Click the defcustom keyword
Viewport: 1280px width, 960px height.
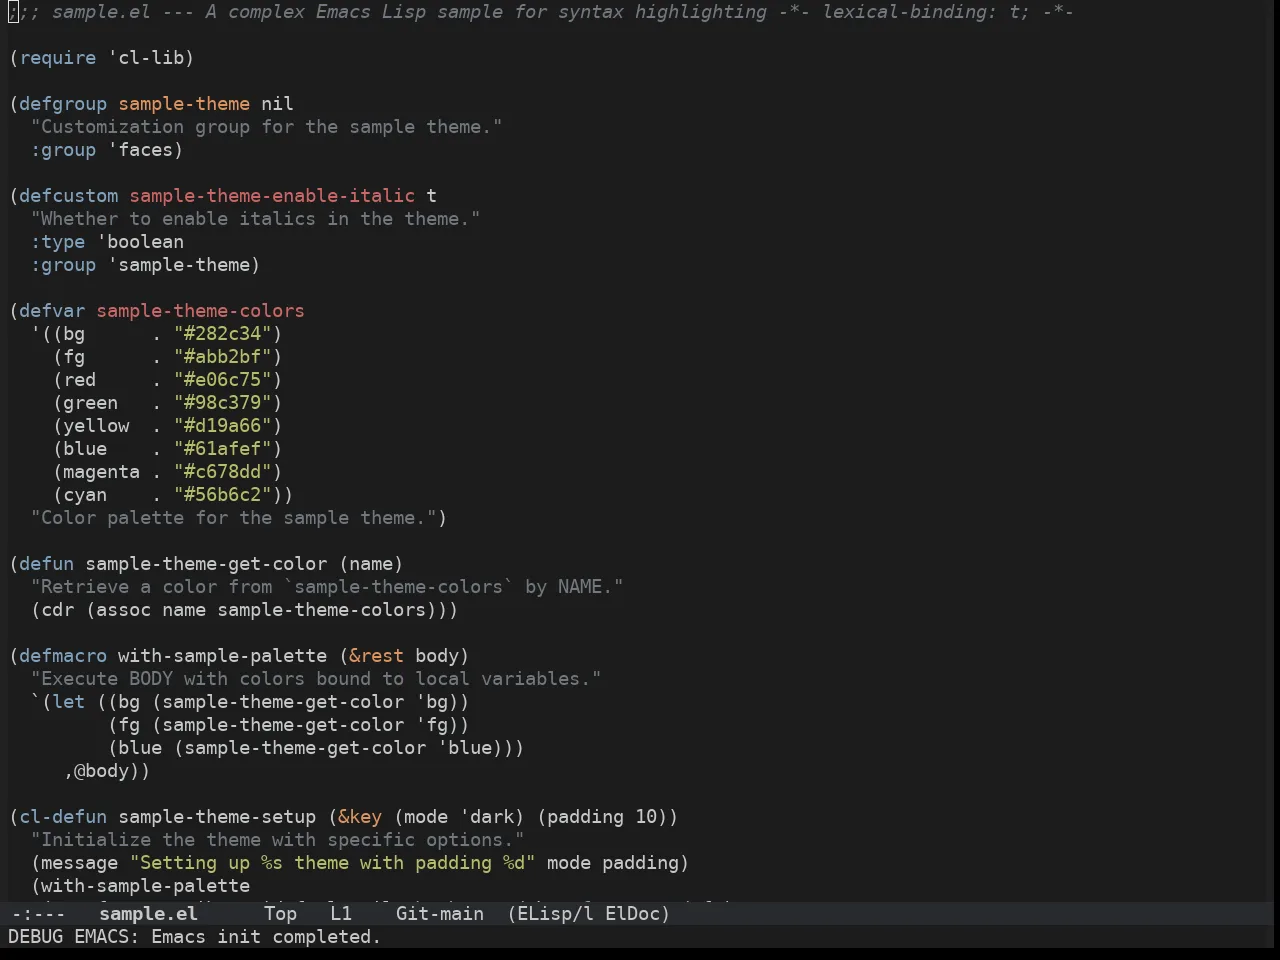(x=68, y=196)
